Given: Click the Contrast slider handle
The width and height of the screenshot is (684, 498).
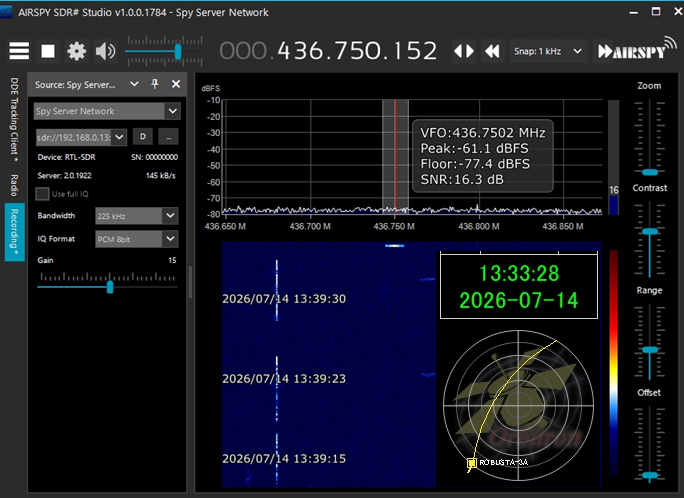Looking at the screenshot, I should coord(650,231).
